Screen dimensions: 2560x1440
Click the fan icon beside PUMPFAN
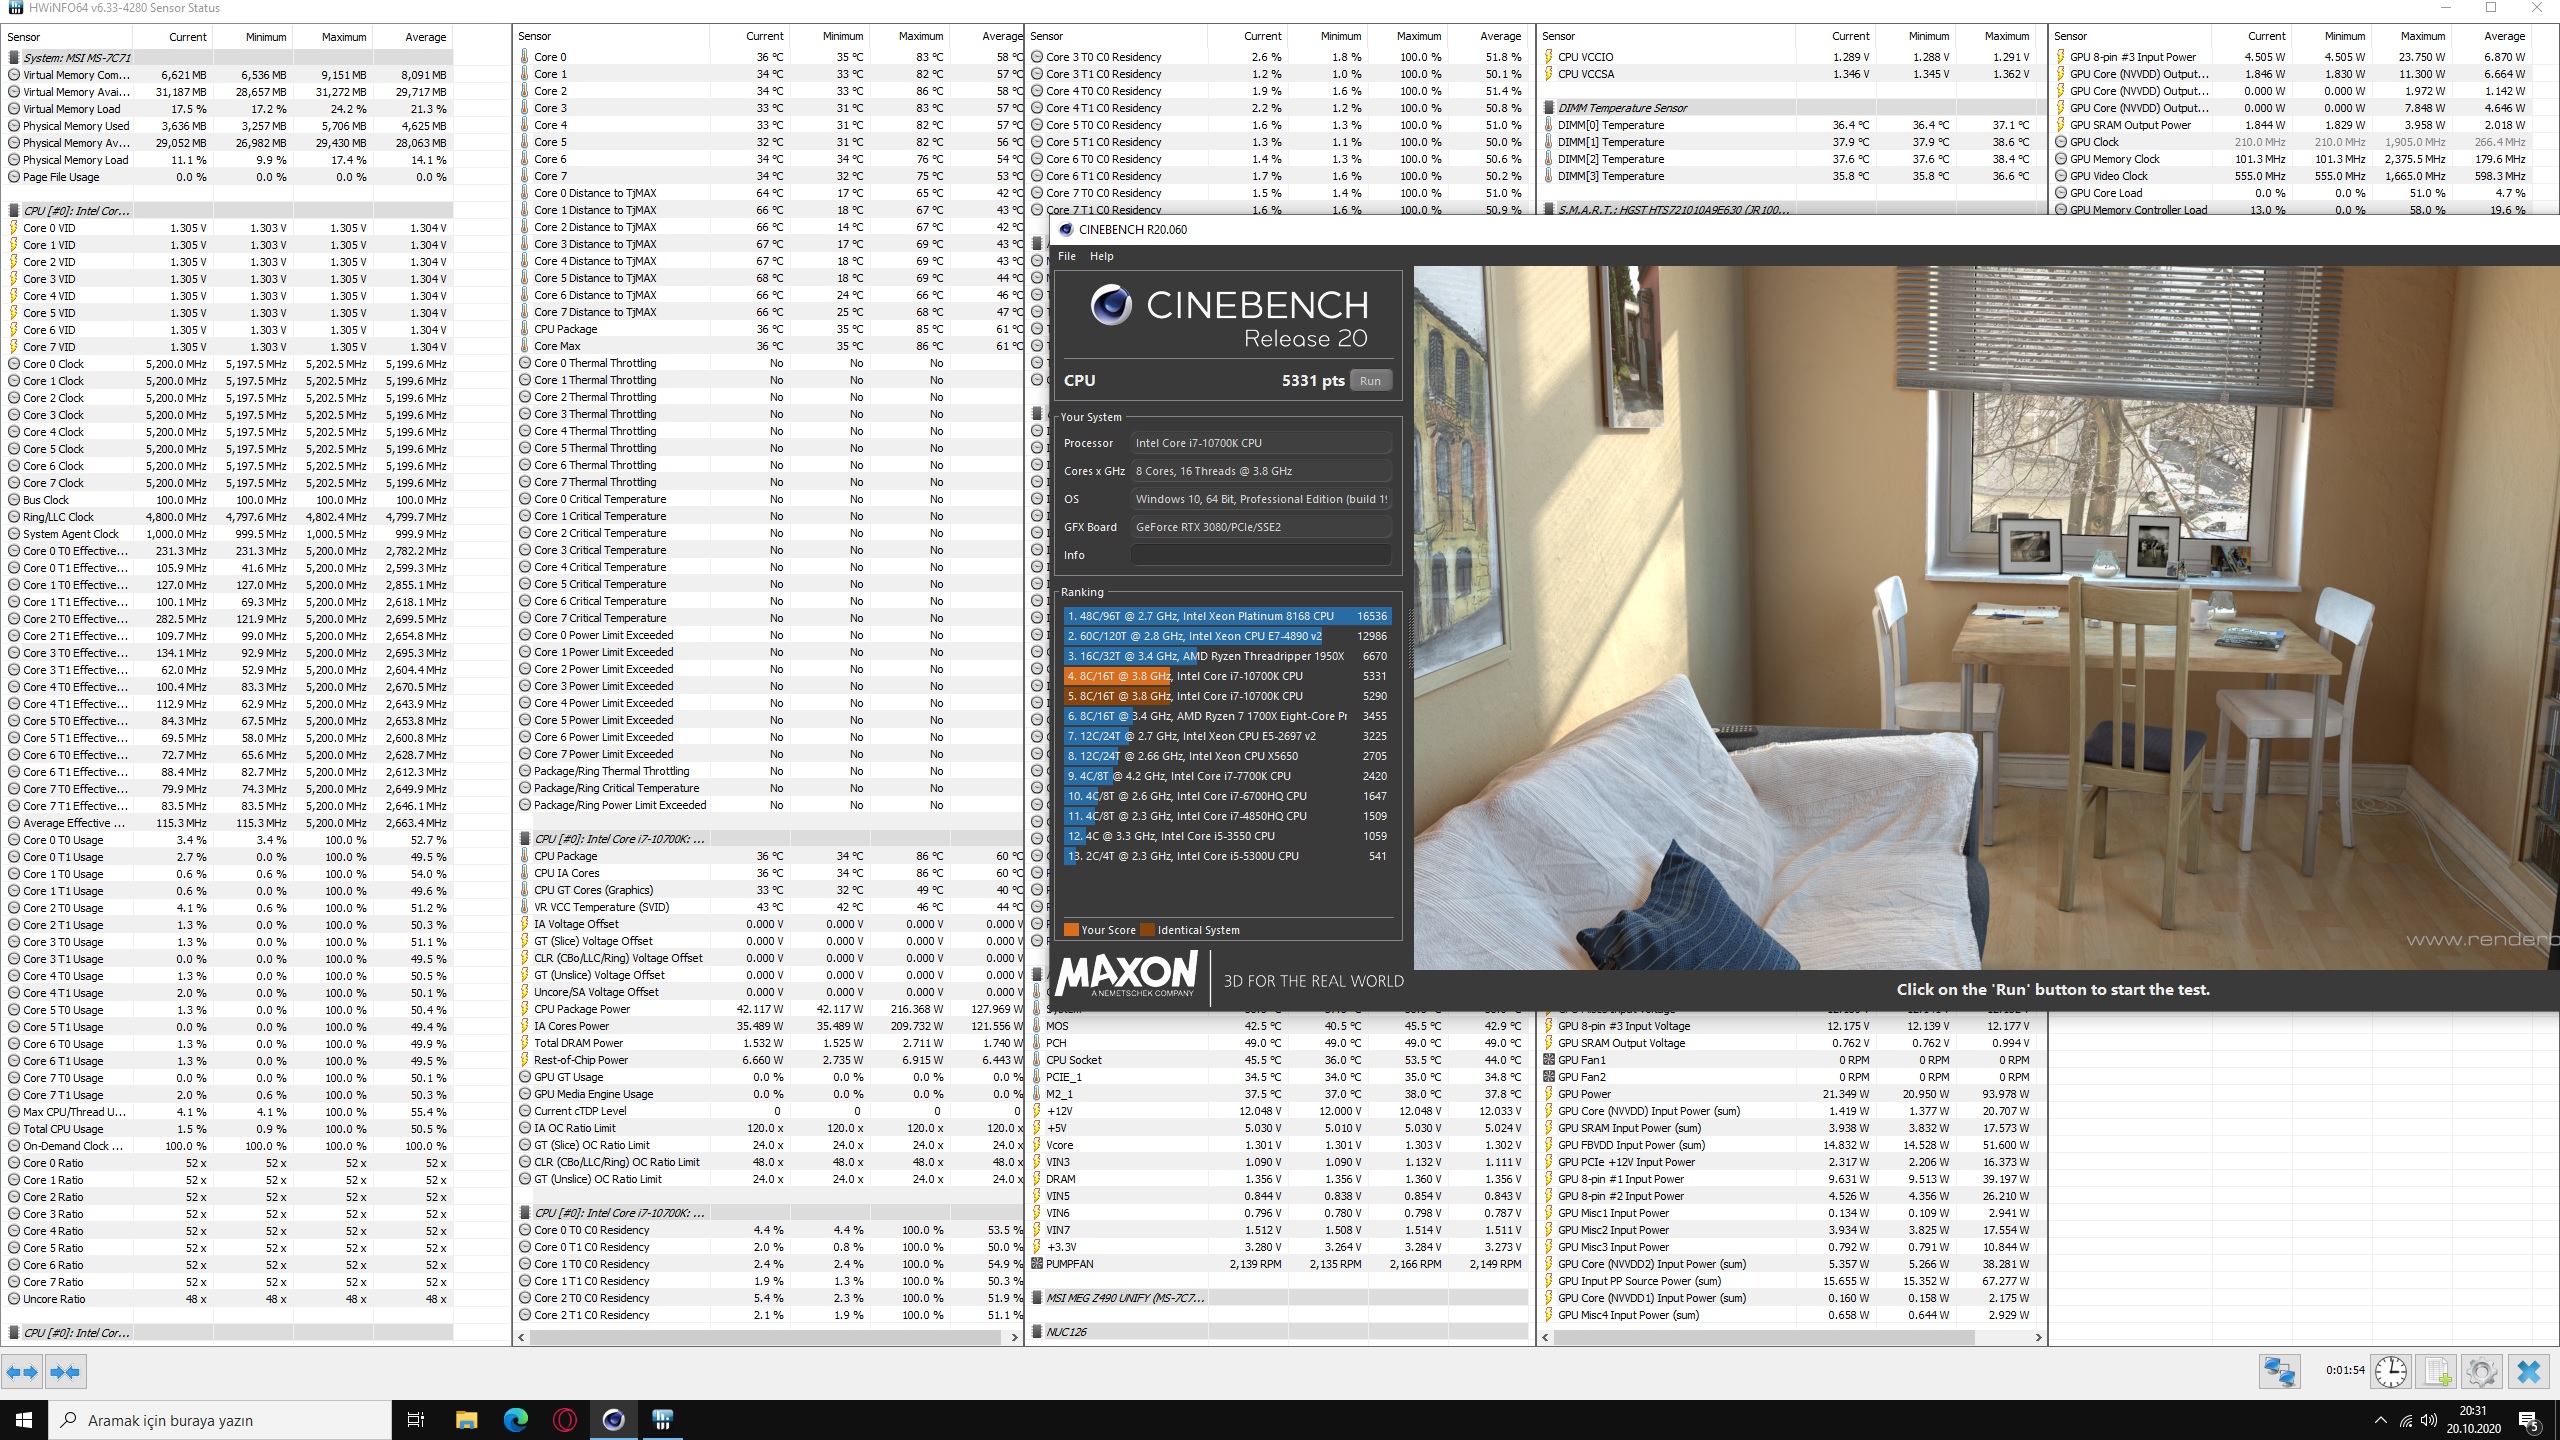pos(1037,1264)
